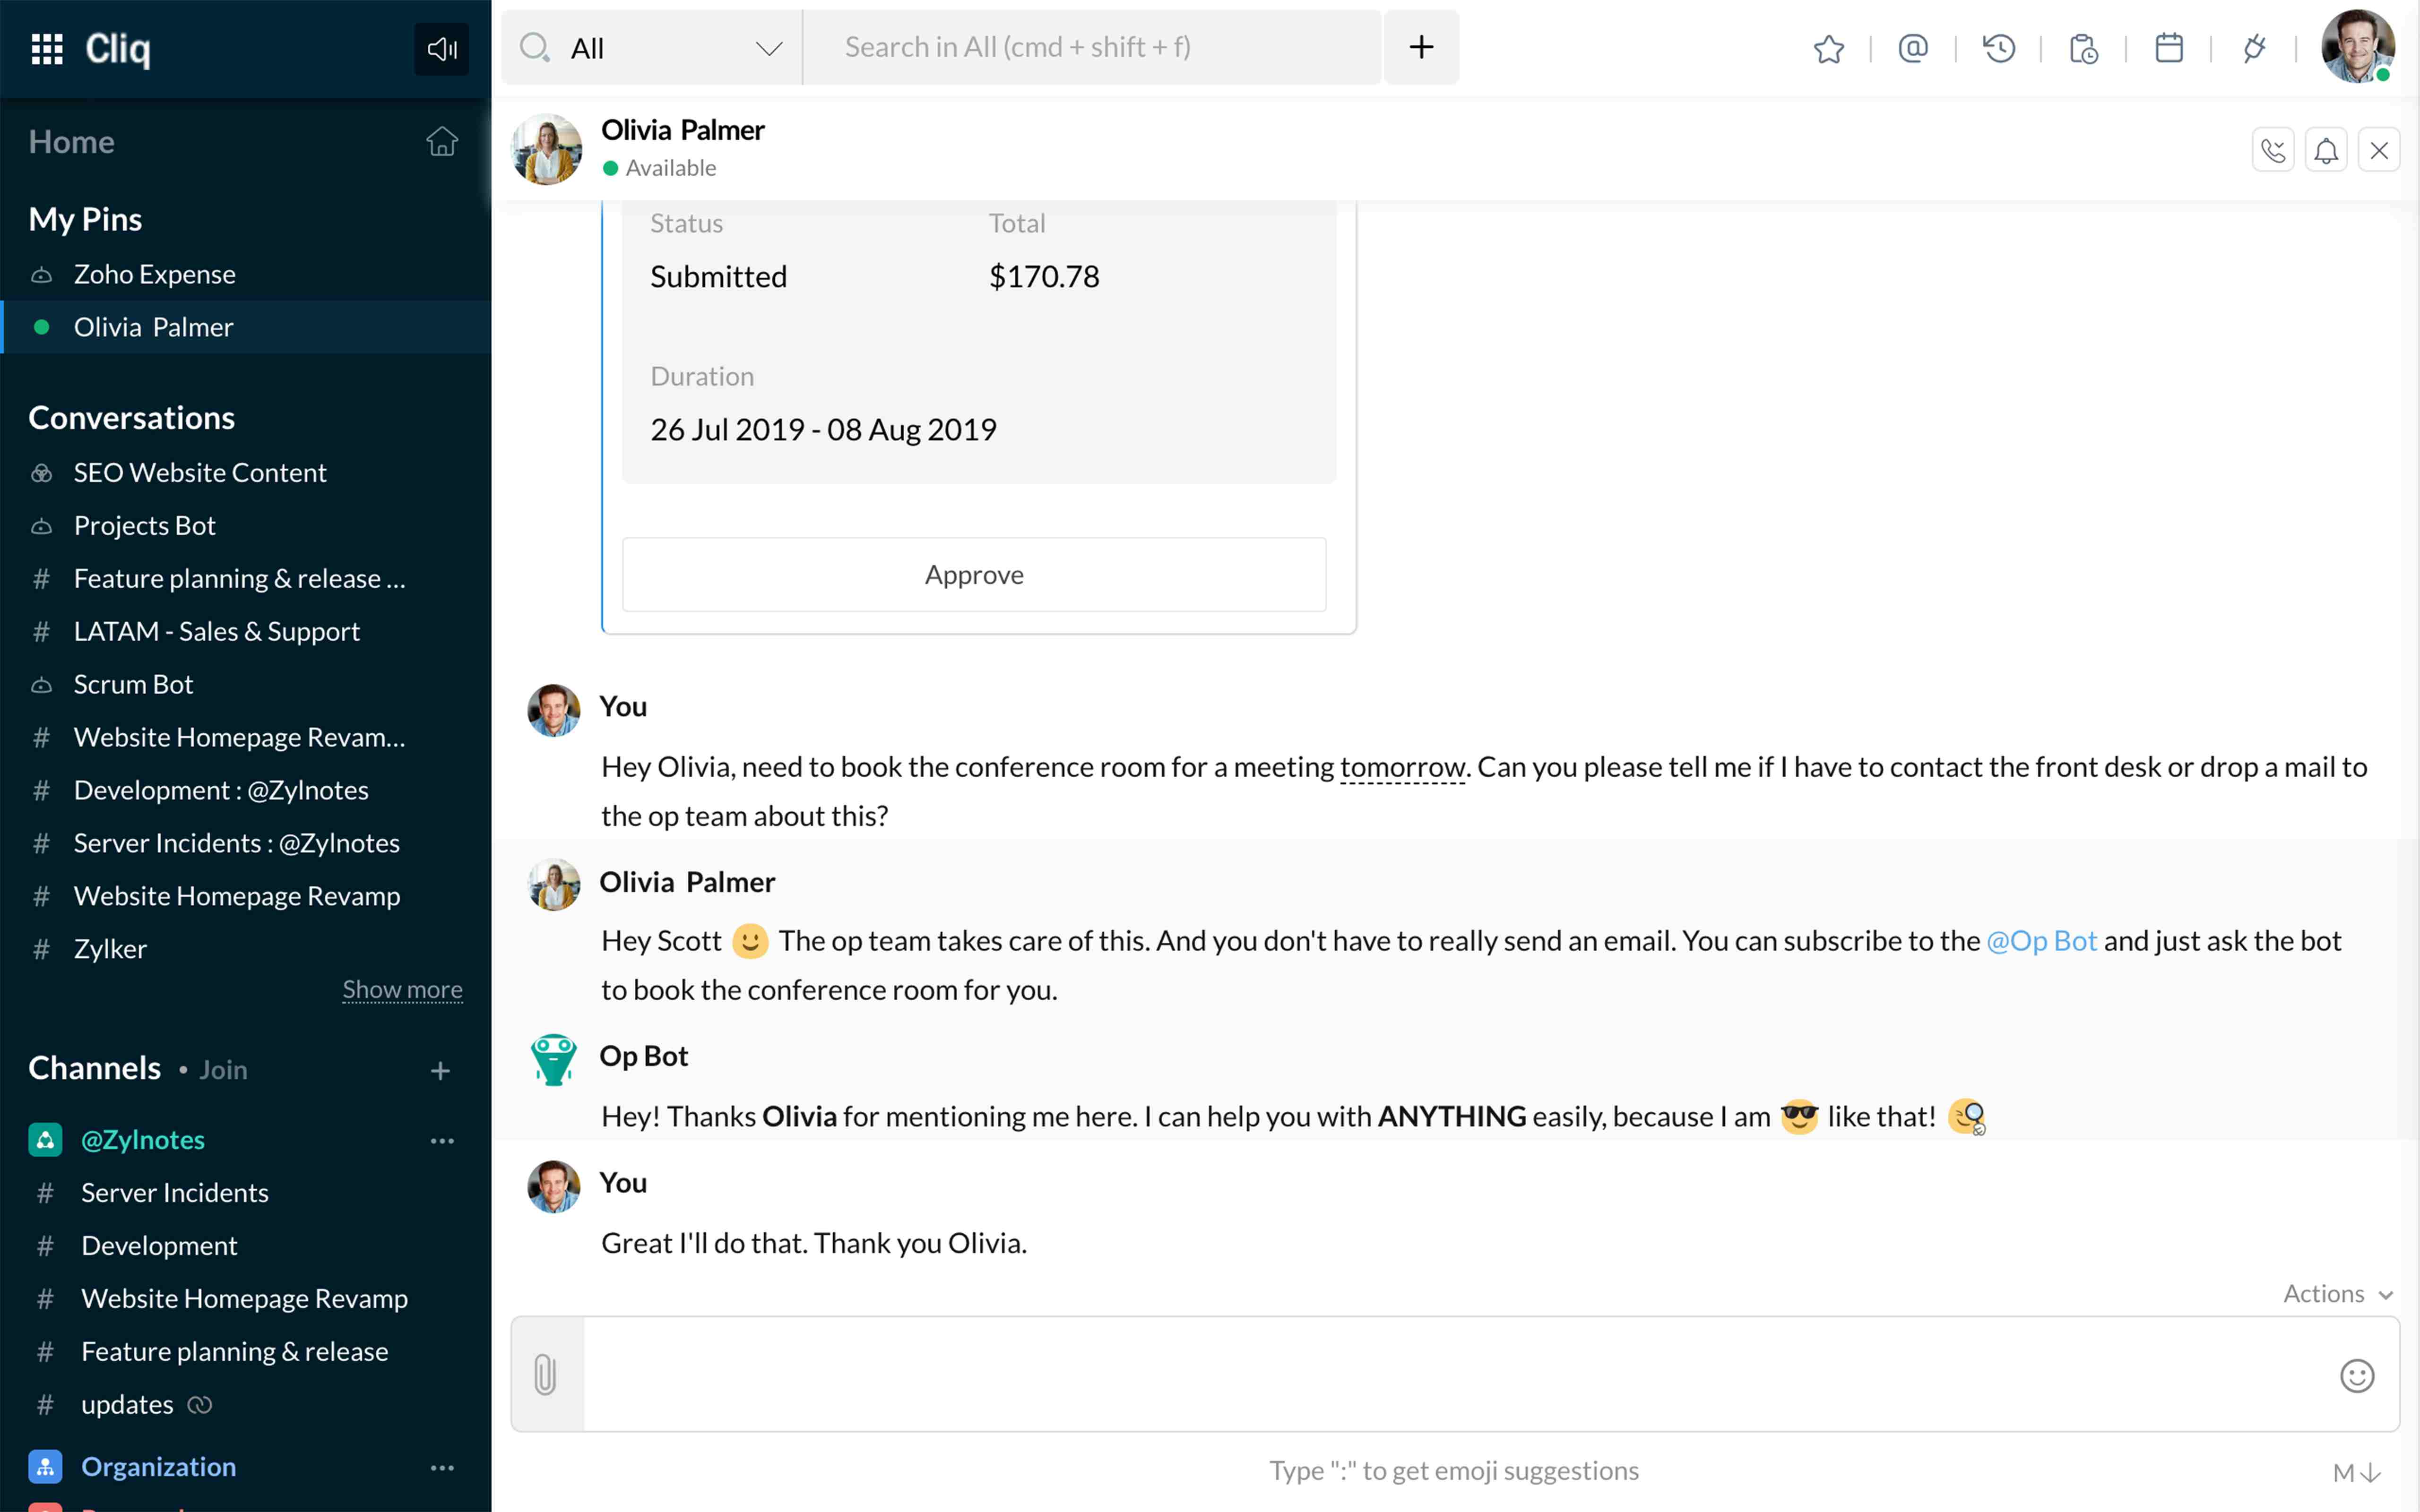Open the chat history clock icon
2420x1512 pixels.
coord(1998,48)
